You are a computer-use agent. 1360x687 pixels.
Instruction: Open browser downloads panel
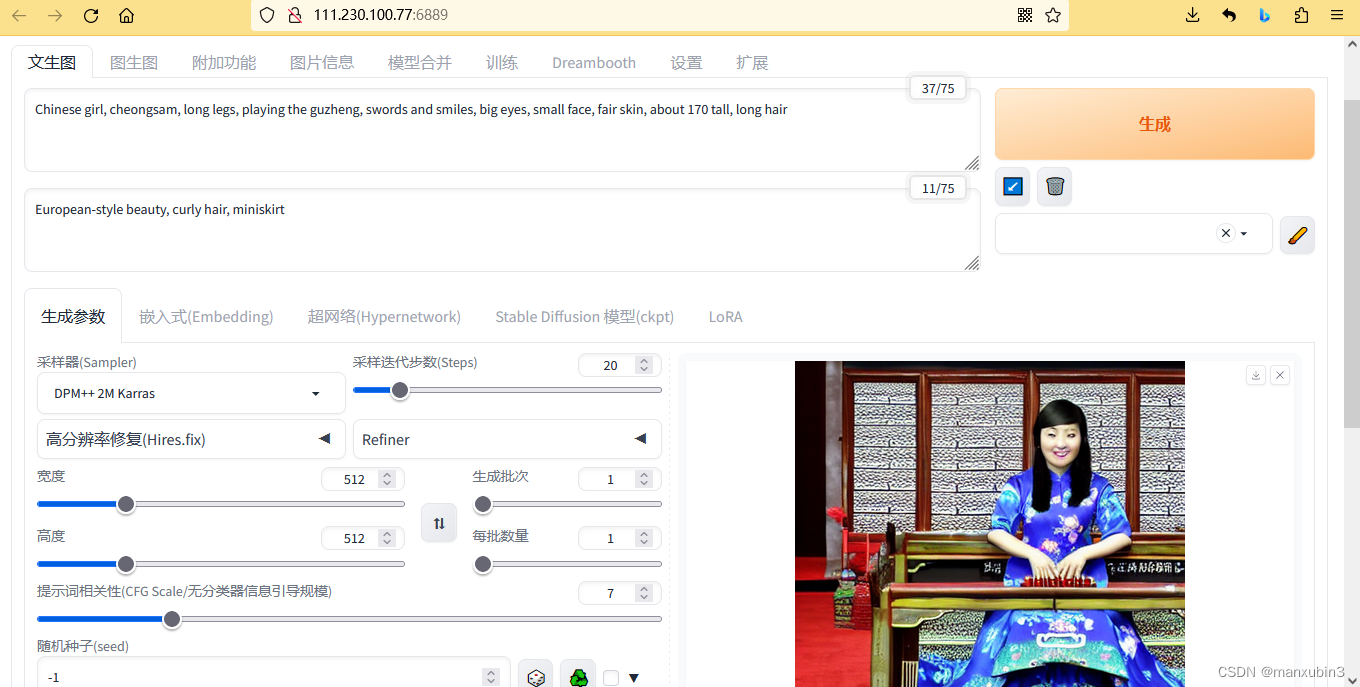point(1192,15)
